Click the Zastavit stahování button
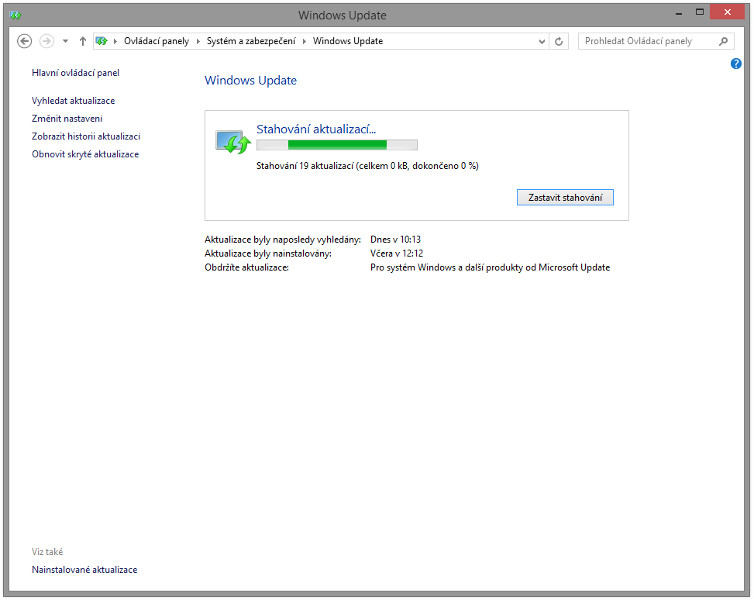 pyautogui.click(x=565, y=198)
